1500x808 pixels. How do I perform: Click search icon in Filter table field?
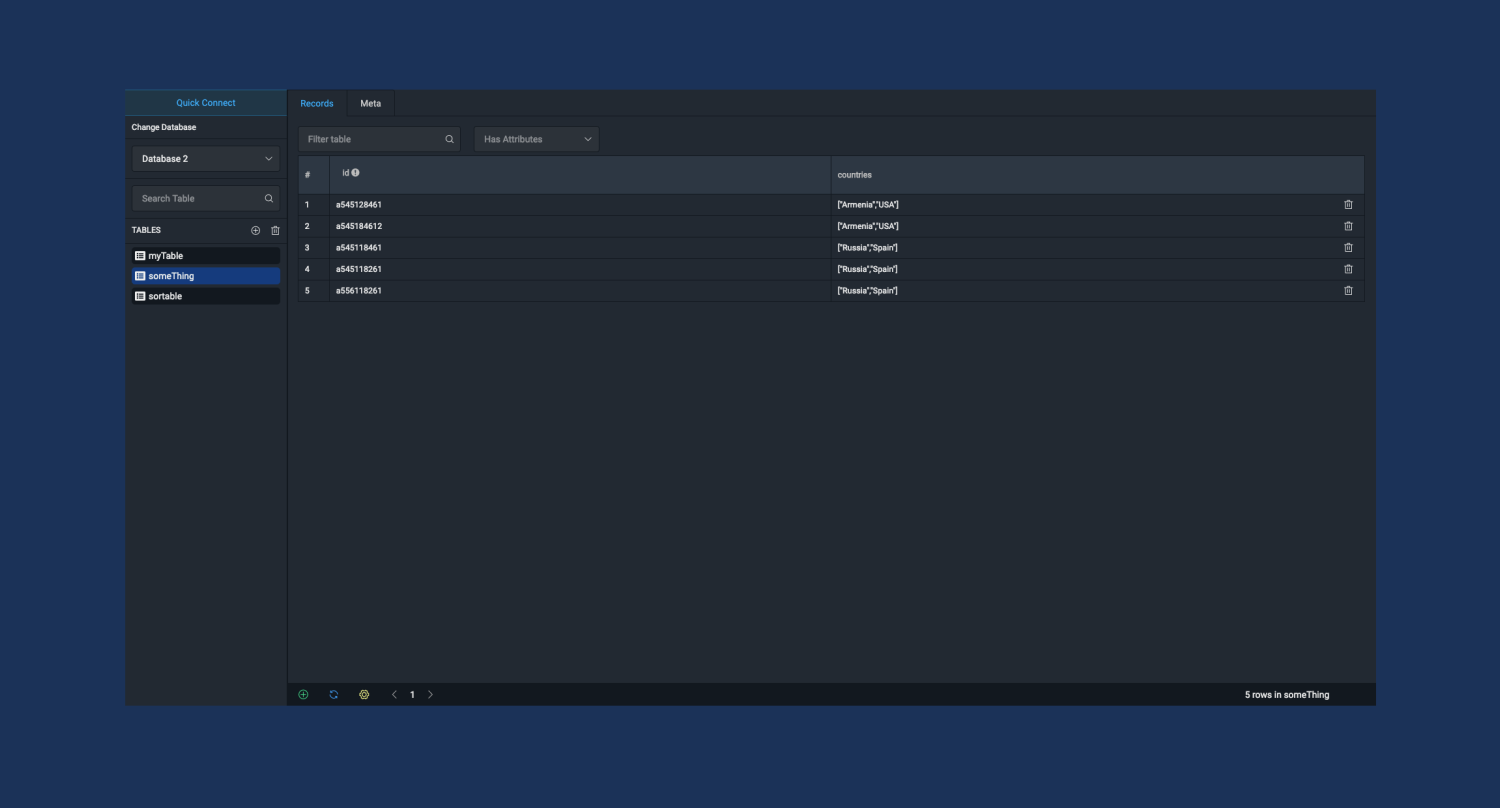coord(449,139)
